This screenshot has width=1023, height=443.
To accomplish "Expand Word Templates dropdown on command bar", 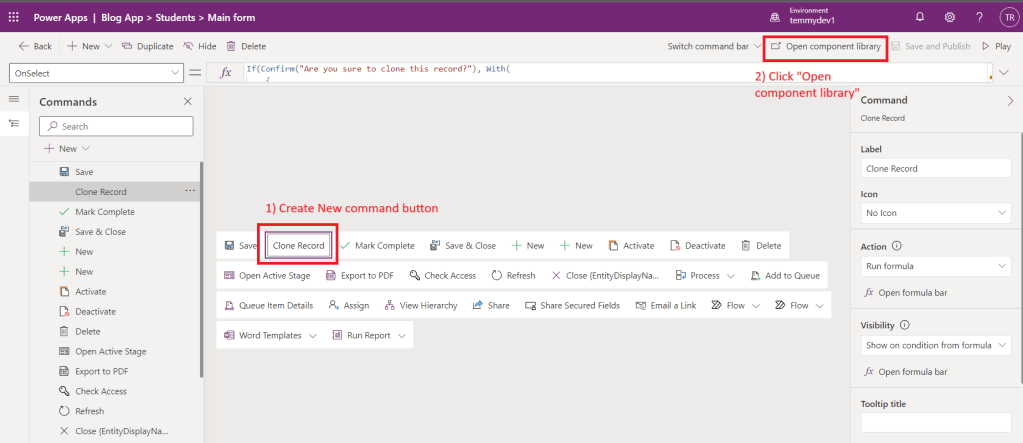I will [312, 336].
